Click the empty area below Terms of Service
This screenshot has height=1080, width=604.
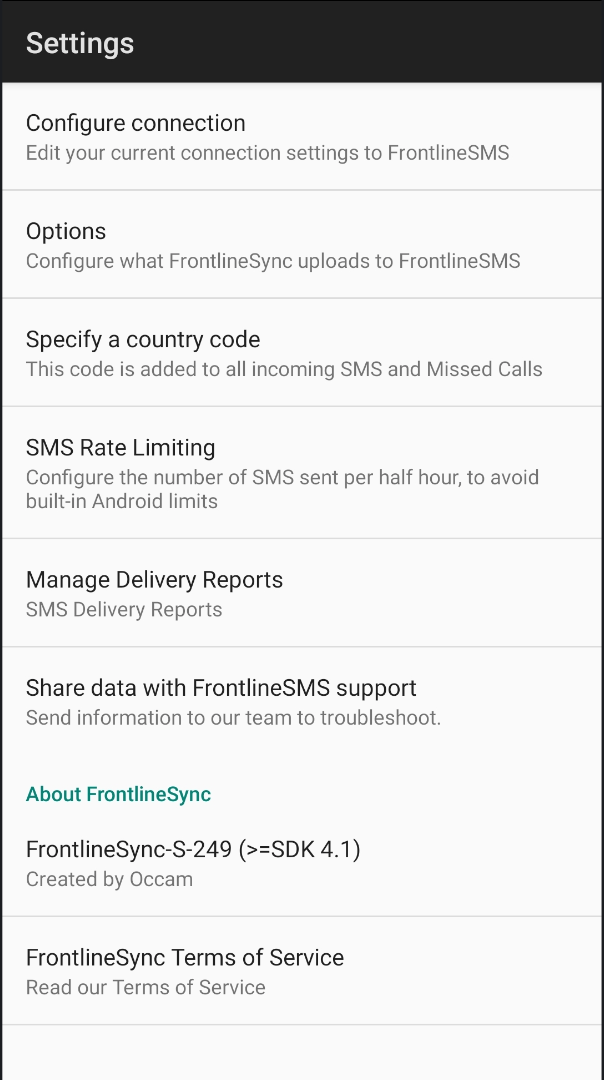pyautogui.click(x=302, y=1052)
